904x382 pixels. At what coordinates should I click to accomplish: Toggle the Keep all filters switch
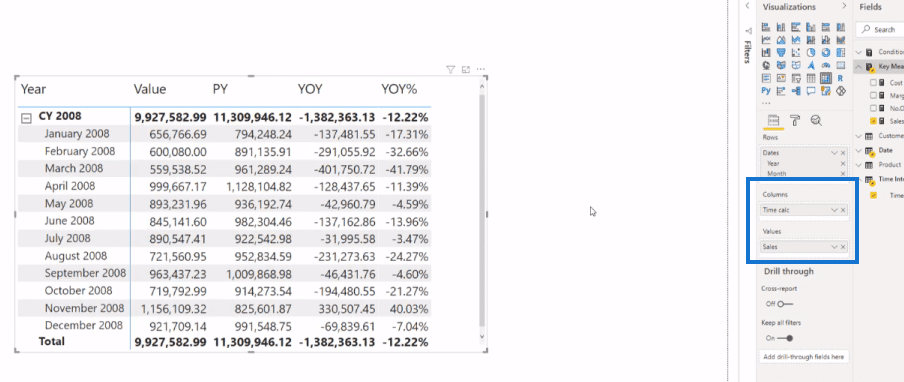coord(784,338)
